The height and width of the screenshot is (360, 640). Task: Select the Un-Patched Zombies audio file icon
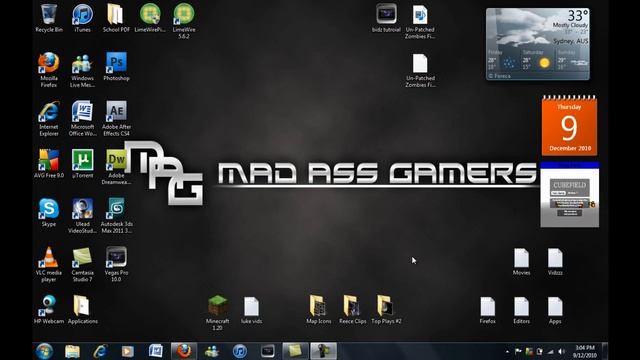[420, 21]
